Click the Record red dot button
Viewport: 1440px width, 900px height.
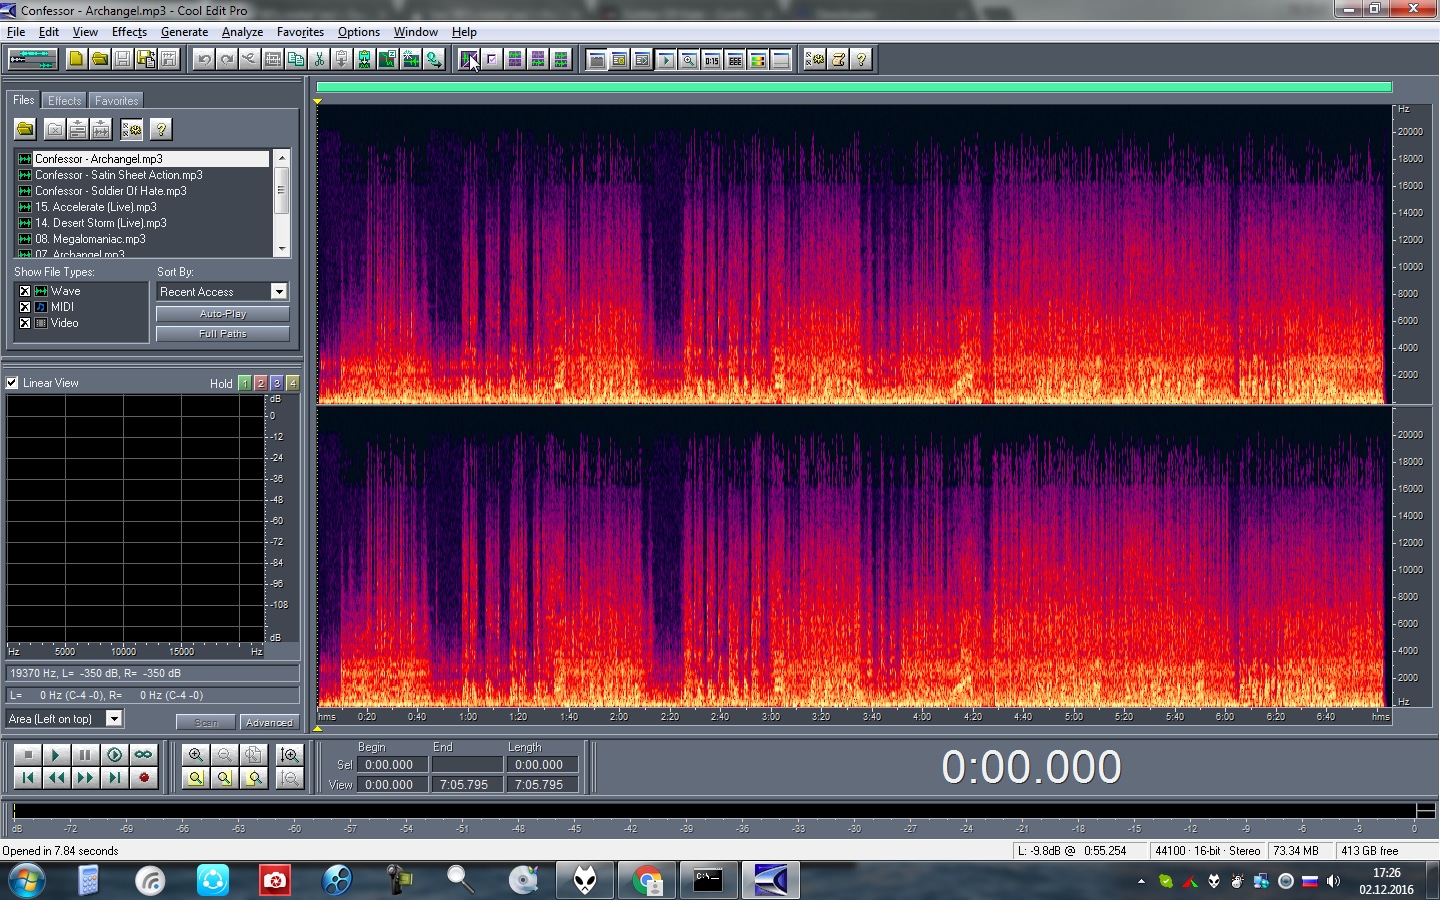143,777
